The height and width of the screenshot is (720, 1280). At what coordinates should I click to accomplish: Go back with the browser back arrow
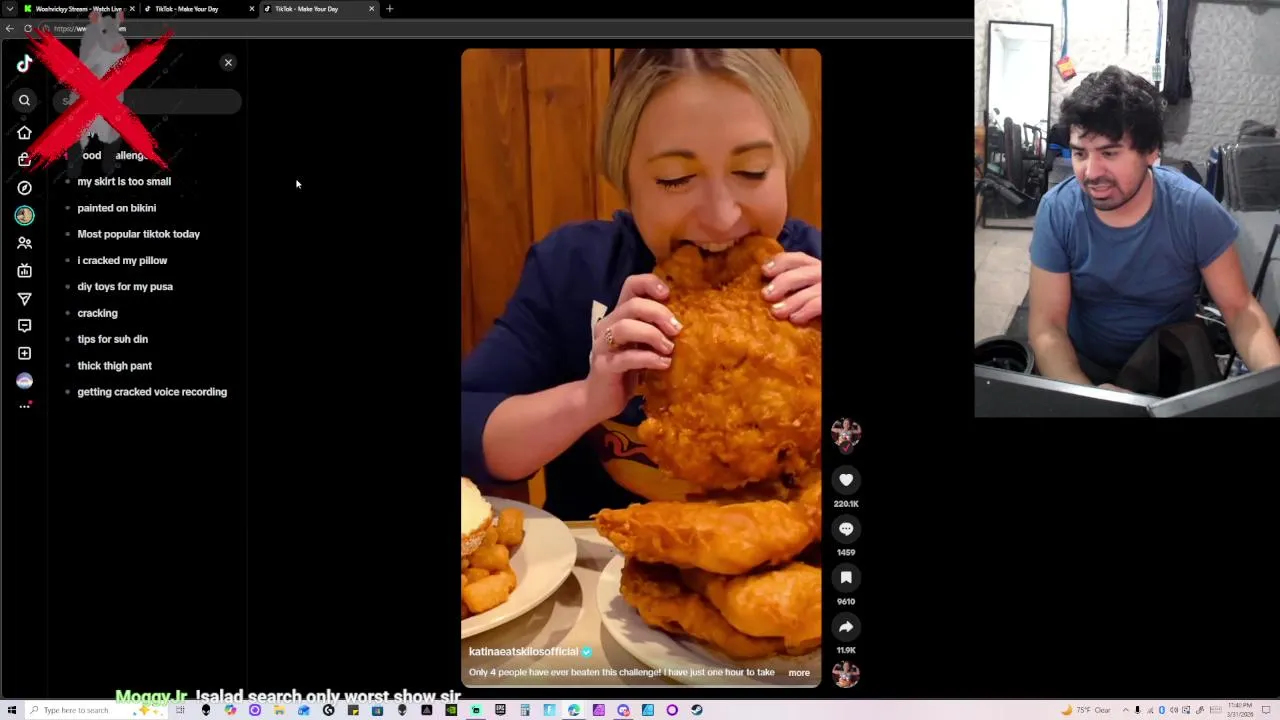click(x=10, y=28)
